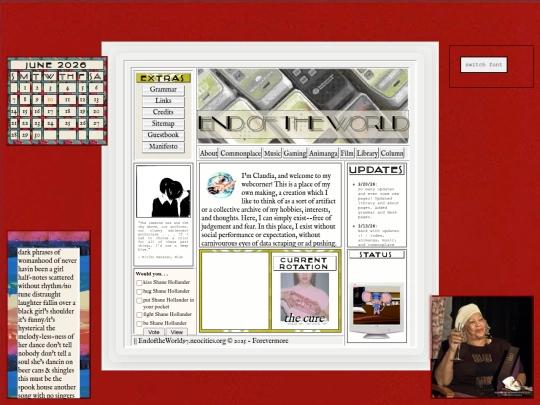Open the Animanga tab

pyautogui.click(x=323, y=153)
